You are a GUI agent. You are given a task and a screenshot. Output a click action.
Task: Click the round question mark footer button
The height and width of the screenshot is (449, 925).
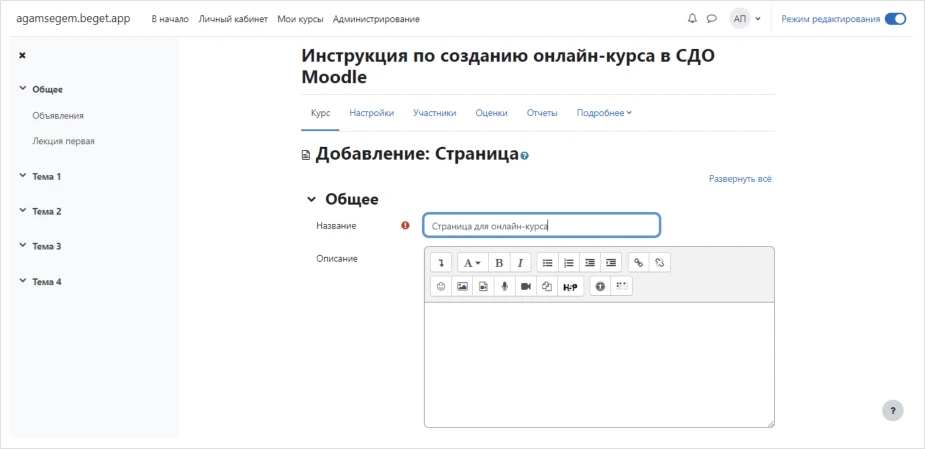[x=893, y=410]
